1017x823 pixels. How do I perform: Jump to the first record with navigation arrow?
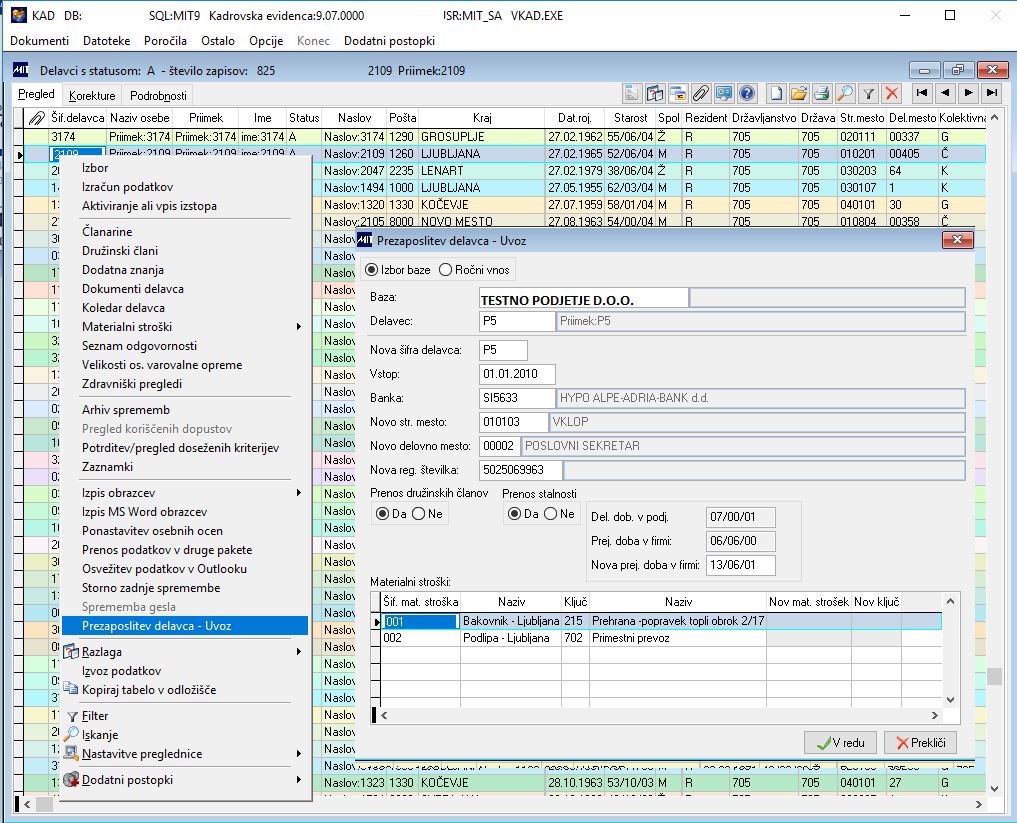tap(922, 93)
